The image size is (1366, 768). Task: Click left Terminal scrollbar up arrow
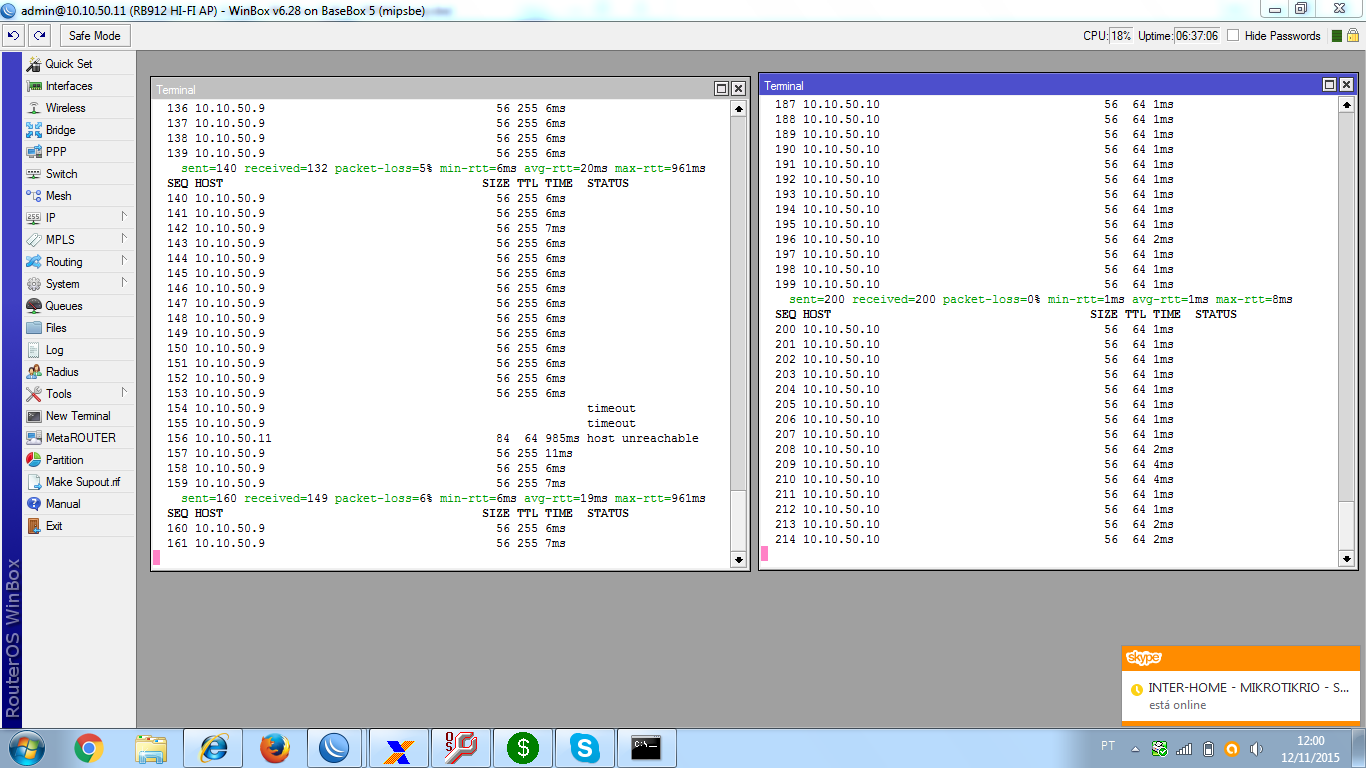click(x=739, y=108)
